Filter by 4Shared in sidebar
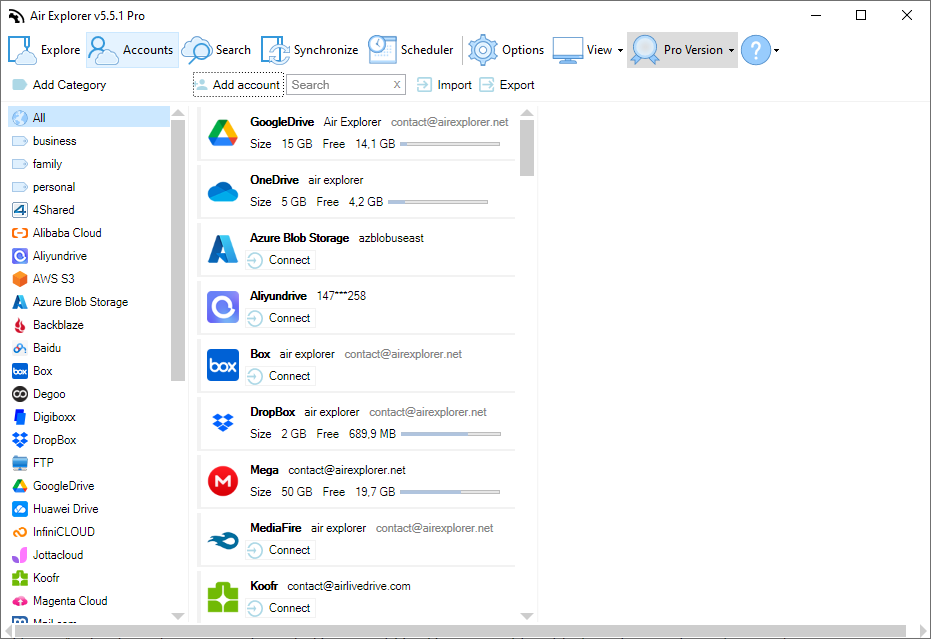This screenshot has width=931, height=639. (89, 210)
